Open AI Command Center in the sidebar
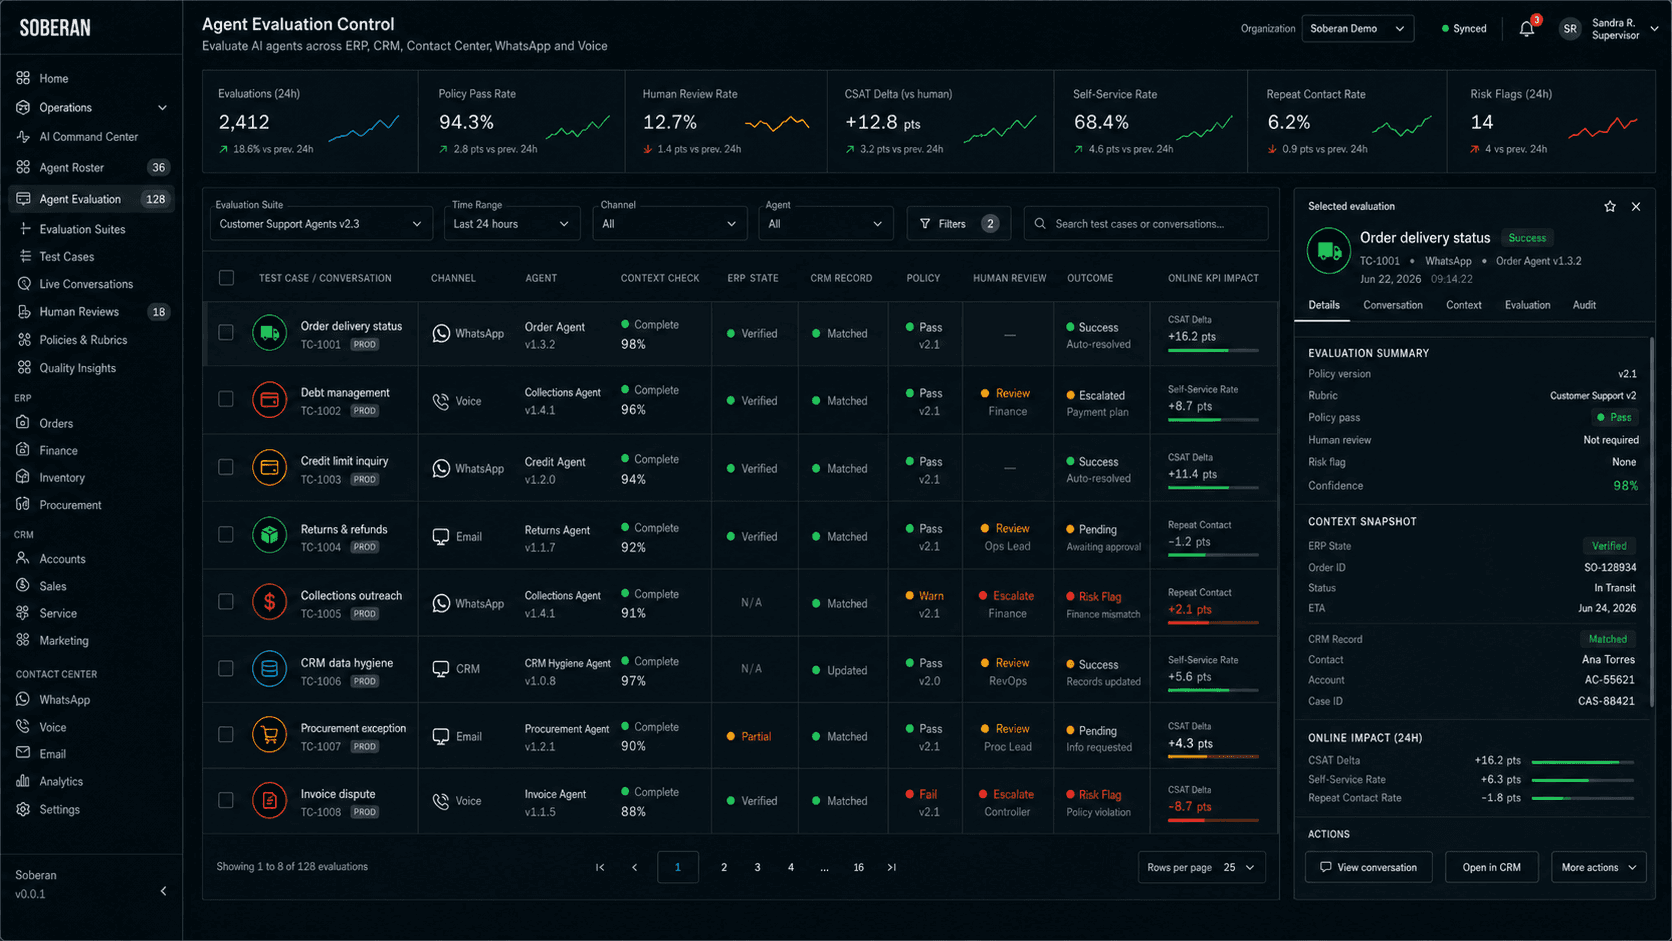 pyautogui.click(x=91, y=137)
